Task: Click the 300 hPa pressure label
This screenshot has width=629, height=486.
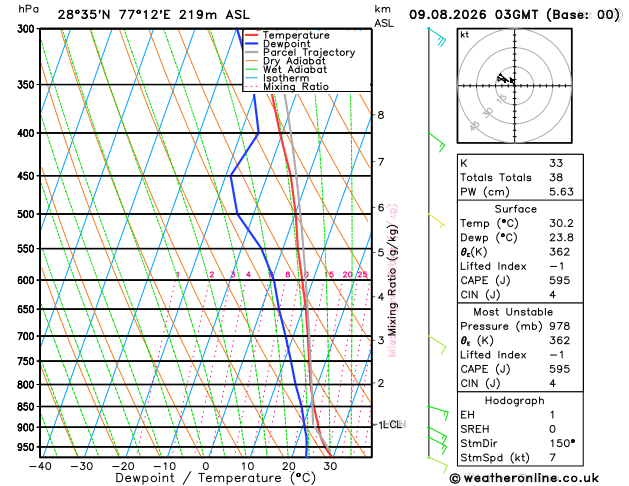Action: pyautogui.click(x=28, y=29)
